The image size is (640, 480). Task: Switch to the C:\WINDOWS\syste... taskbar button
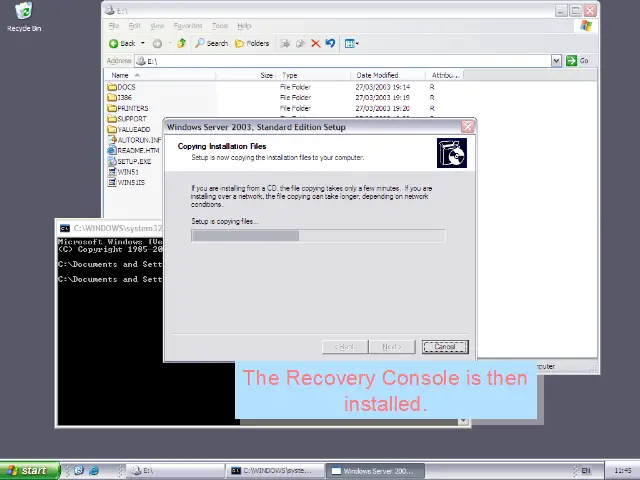276,471
